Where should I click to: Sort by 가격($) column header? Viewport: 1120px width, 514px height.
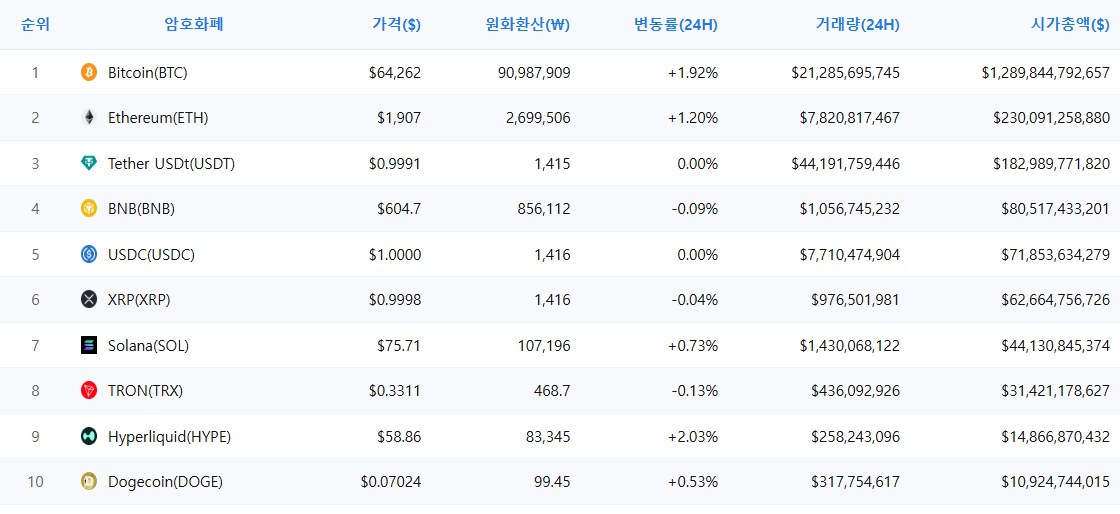click(x=396, y=24)
